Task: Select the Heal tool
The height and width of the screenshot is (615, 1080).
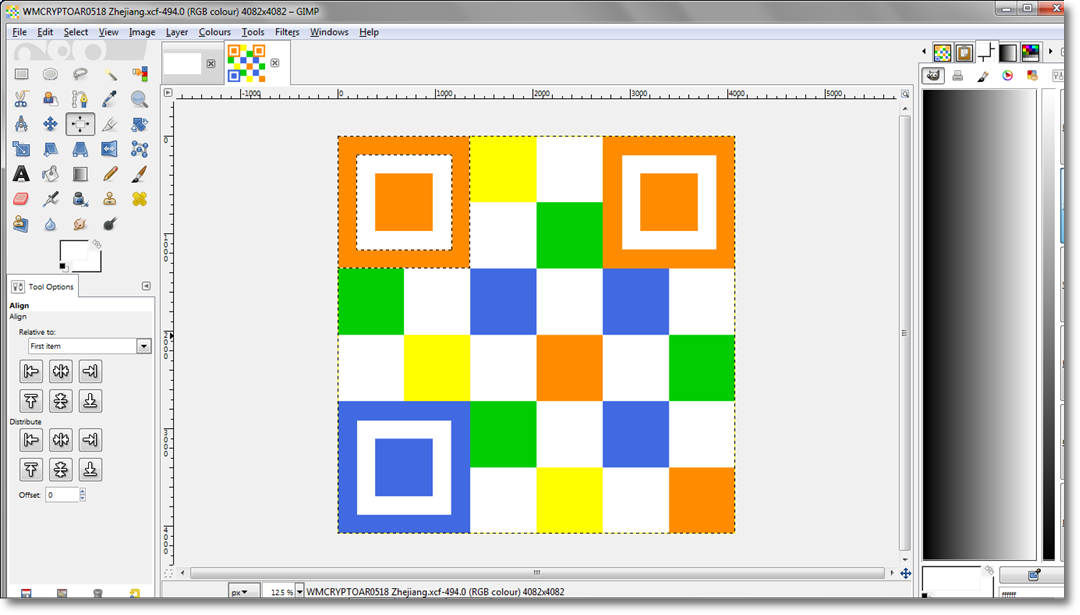Action: [139, 199]
